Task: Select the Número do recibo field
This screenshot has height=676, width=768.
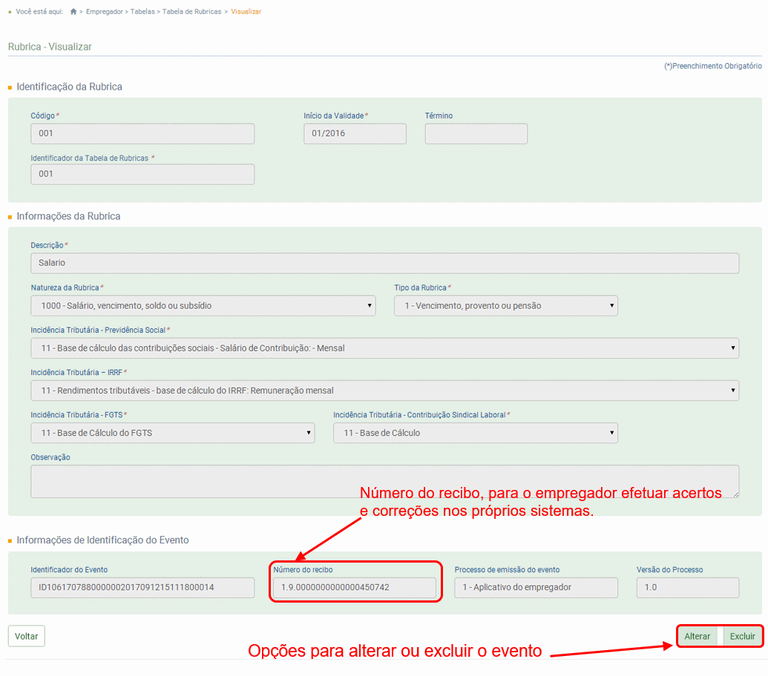Action: 354,588
